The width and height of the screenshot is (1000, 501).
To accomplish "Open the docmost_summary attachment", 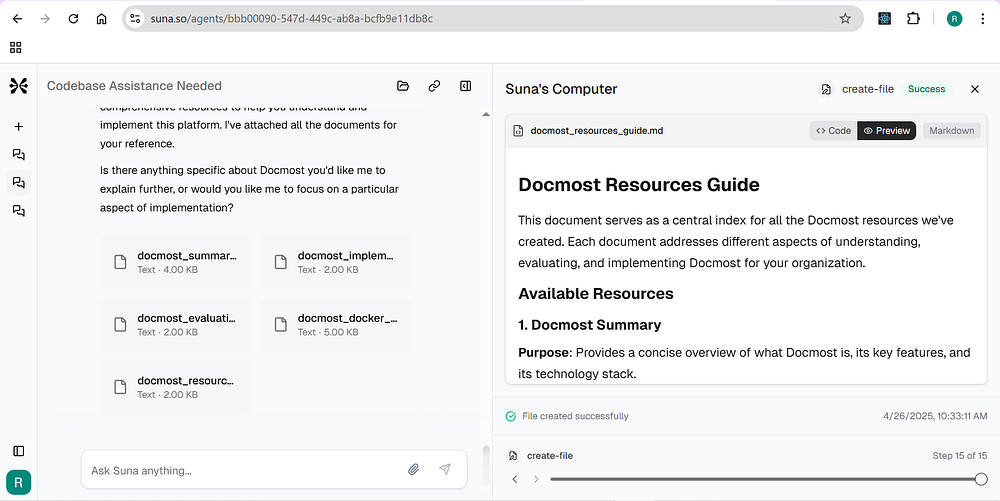I will 175,262.
